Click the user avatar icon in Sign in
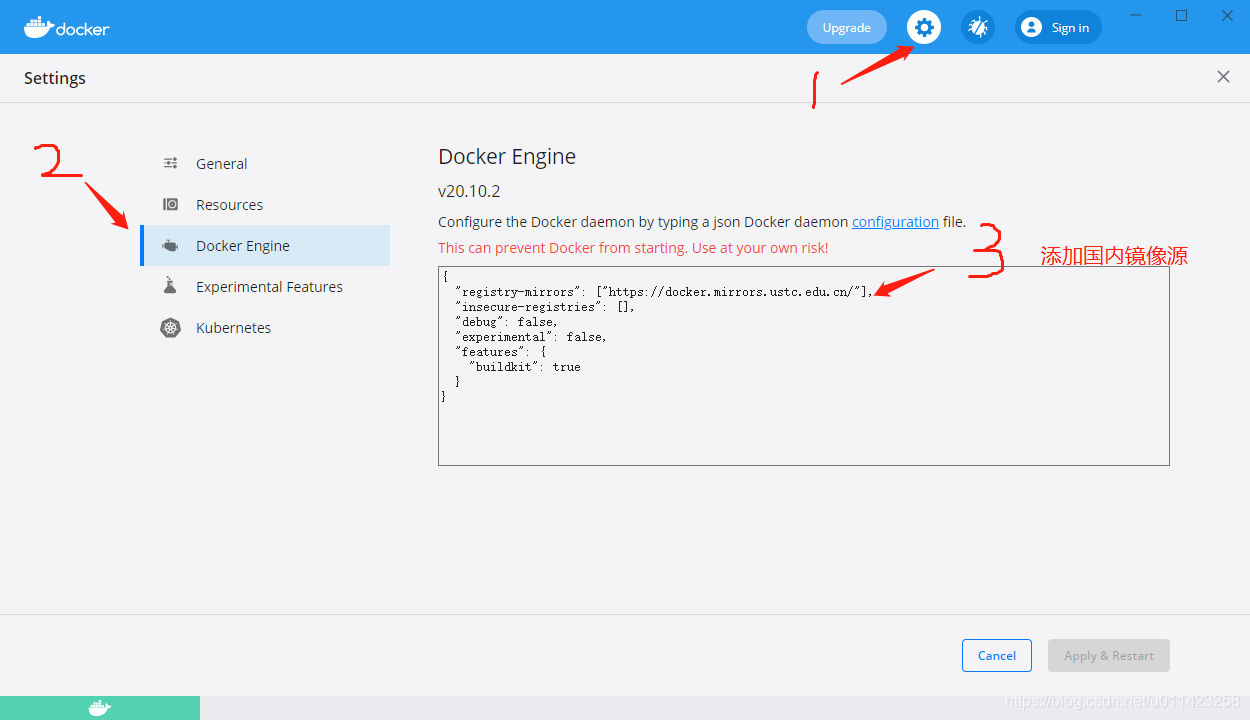1250x720 pixels. 1031,27
